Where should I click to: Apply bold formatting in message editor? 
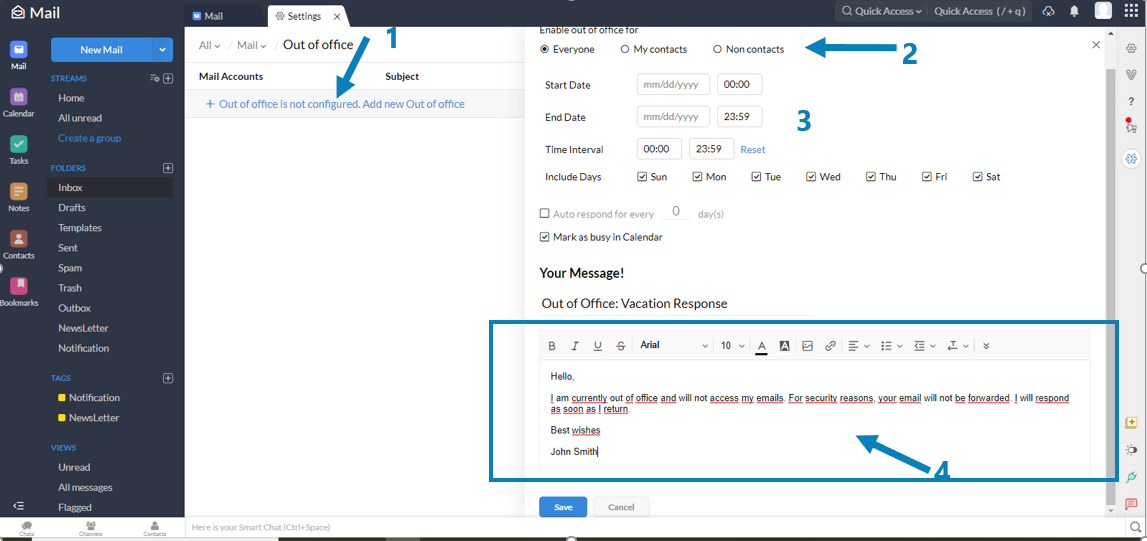(552, 346)
